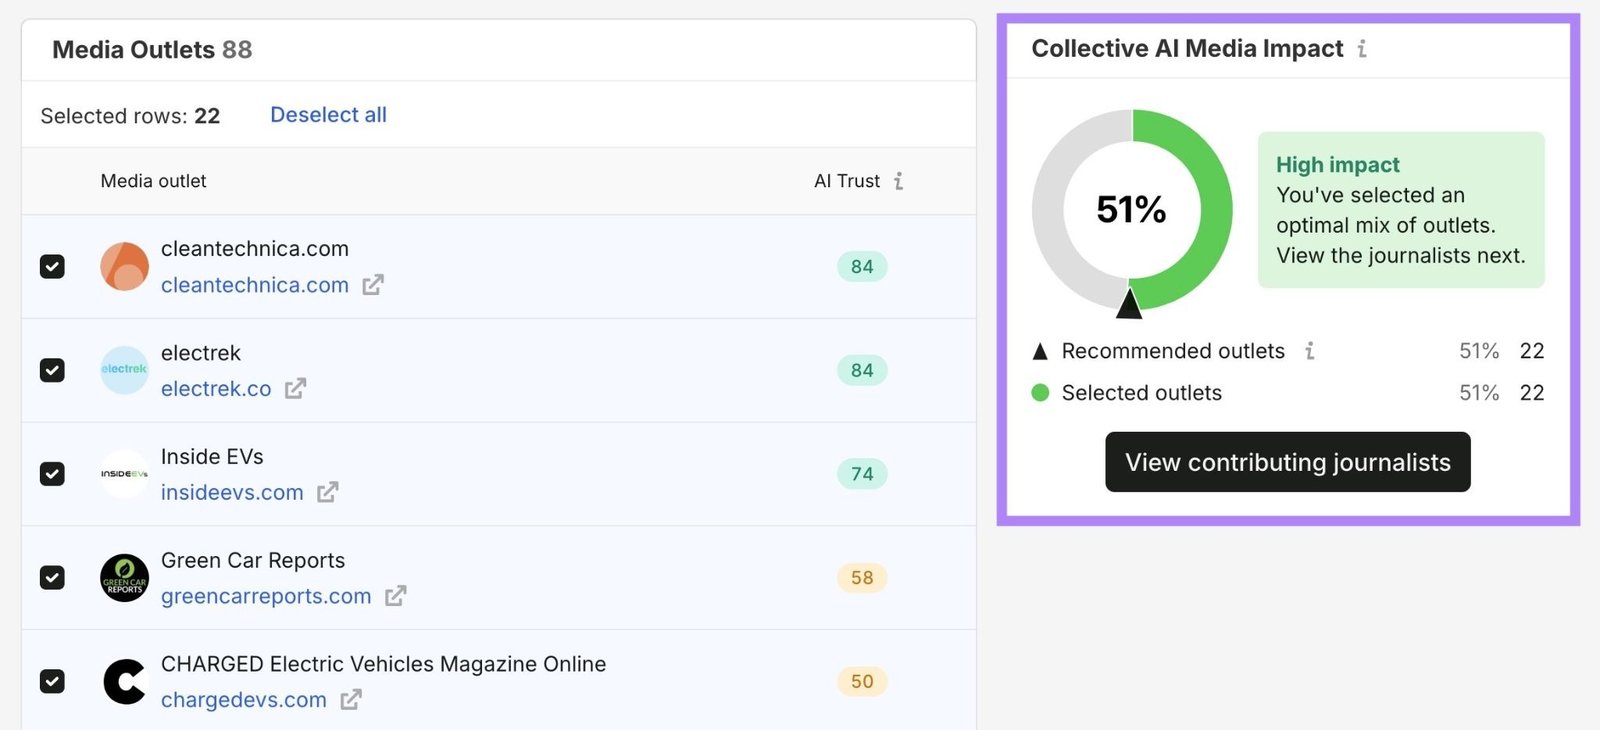The width and height of the screenshot is (1600, 730).
Task: Click Deselect all link
Action: pos(328,115)
